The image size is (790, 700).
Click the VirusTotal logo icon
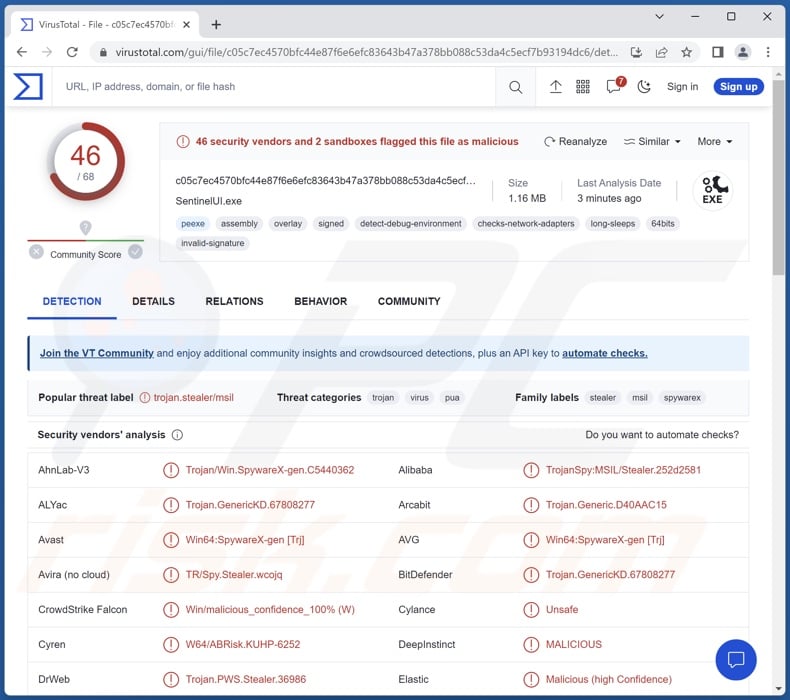(x=28, y=86)
